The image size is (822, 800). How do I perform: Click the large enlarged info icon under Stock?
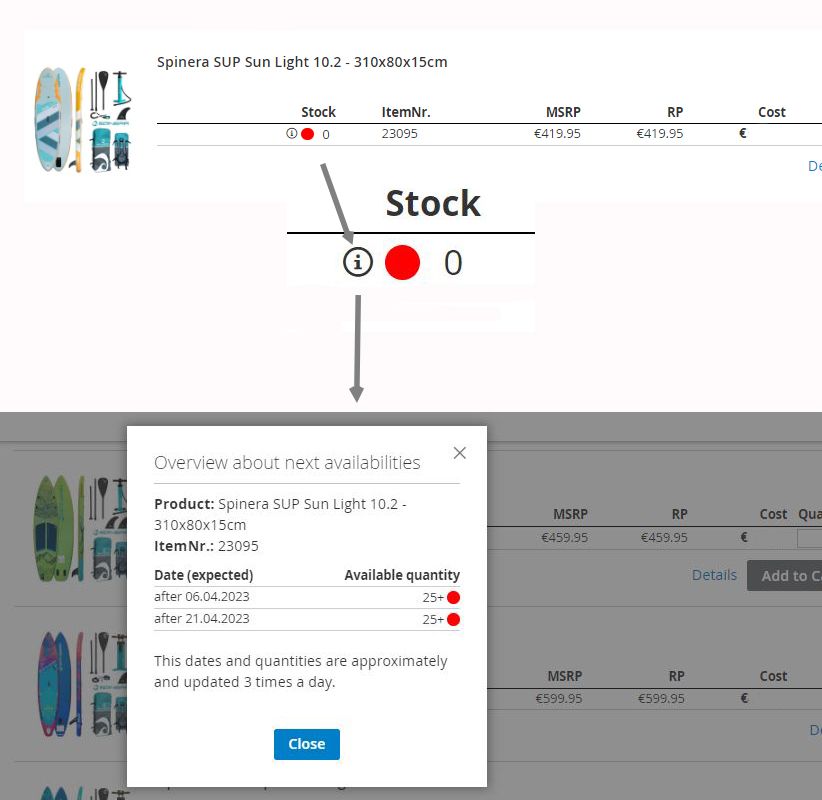358,262
